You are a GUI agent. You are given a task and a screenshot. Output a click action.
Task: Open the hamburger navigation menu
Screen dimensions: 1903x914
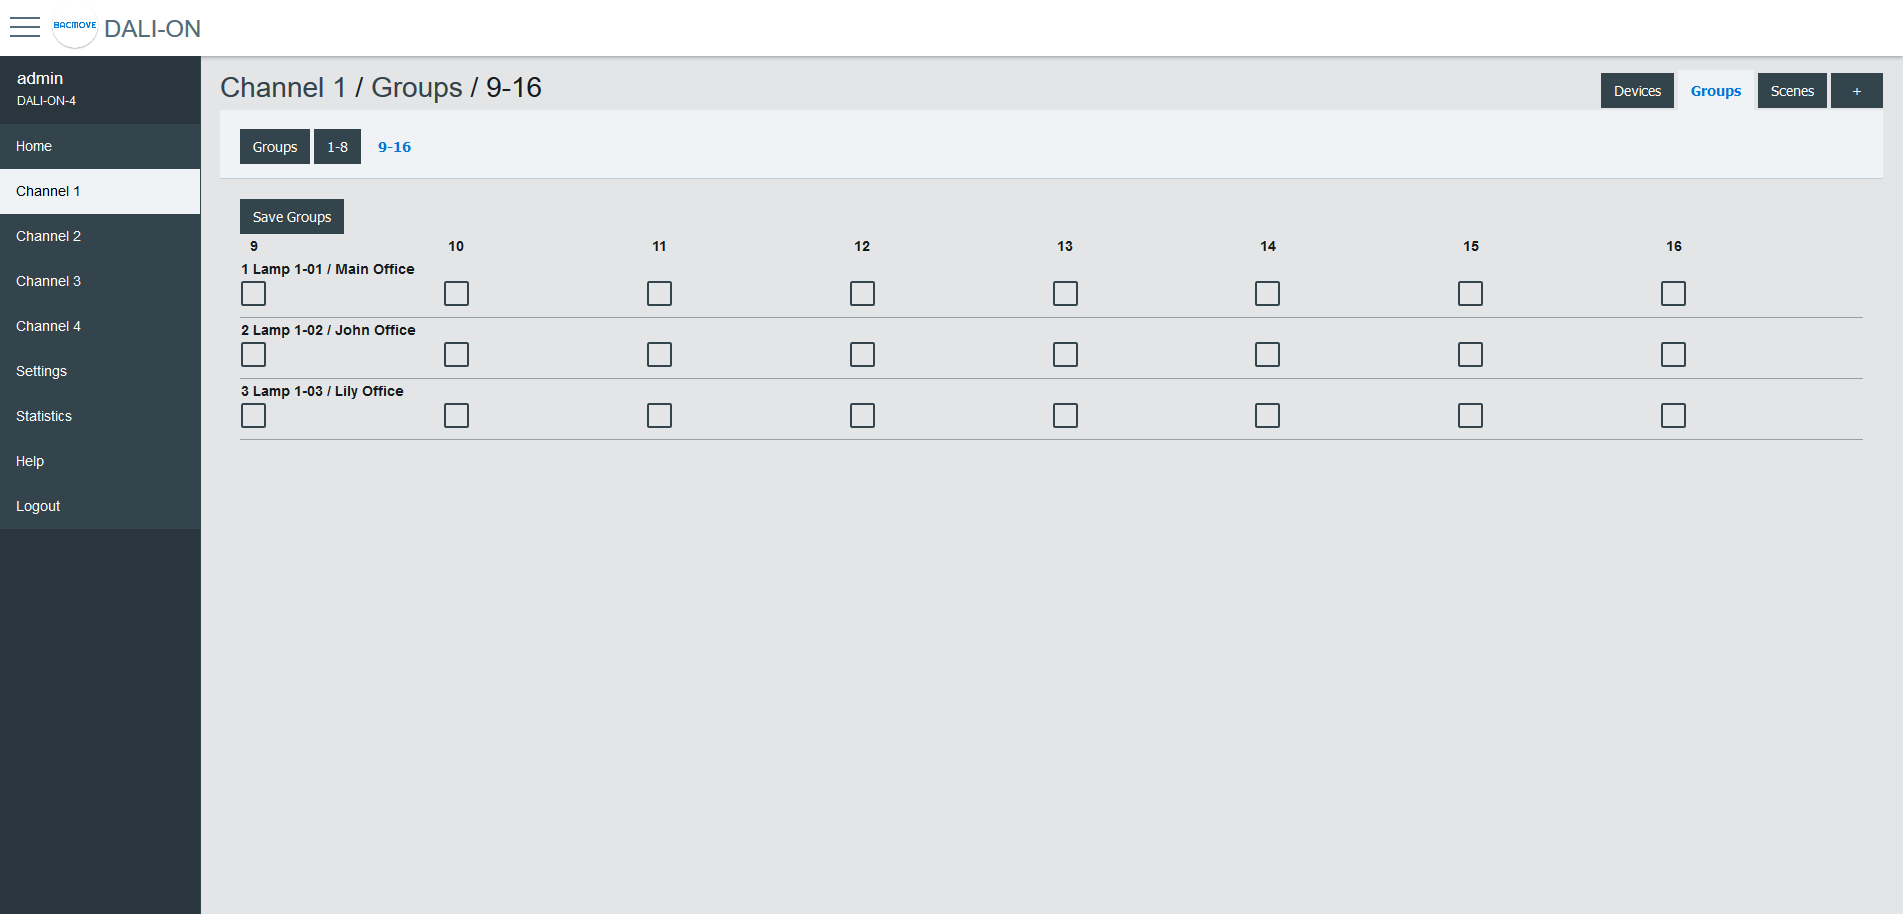tap(25, 27)
